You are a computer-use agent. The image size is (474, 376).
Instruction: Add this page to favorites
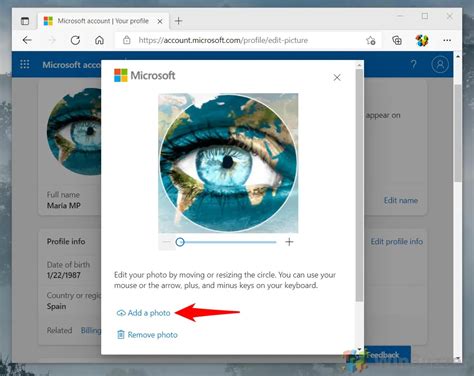pos(371,40)
